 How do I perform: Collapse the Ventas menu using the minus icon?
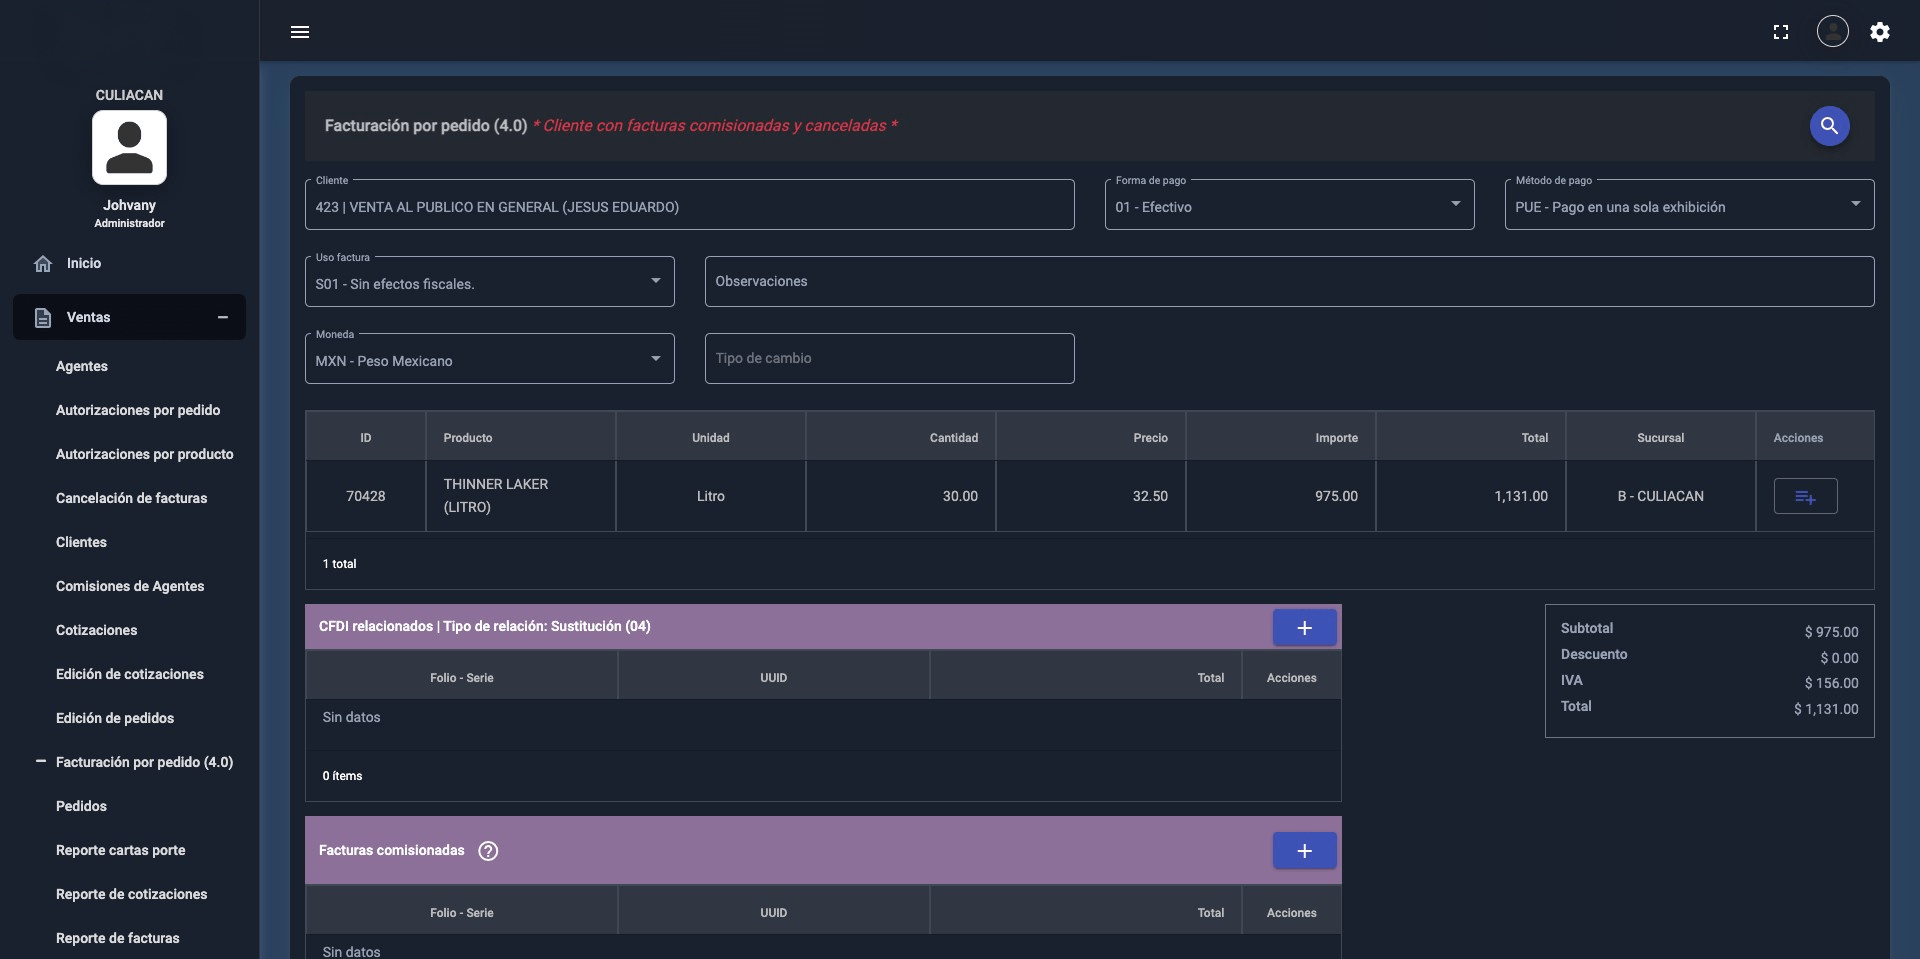pyautogui.click(x=223, y=317)
